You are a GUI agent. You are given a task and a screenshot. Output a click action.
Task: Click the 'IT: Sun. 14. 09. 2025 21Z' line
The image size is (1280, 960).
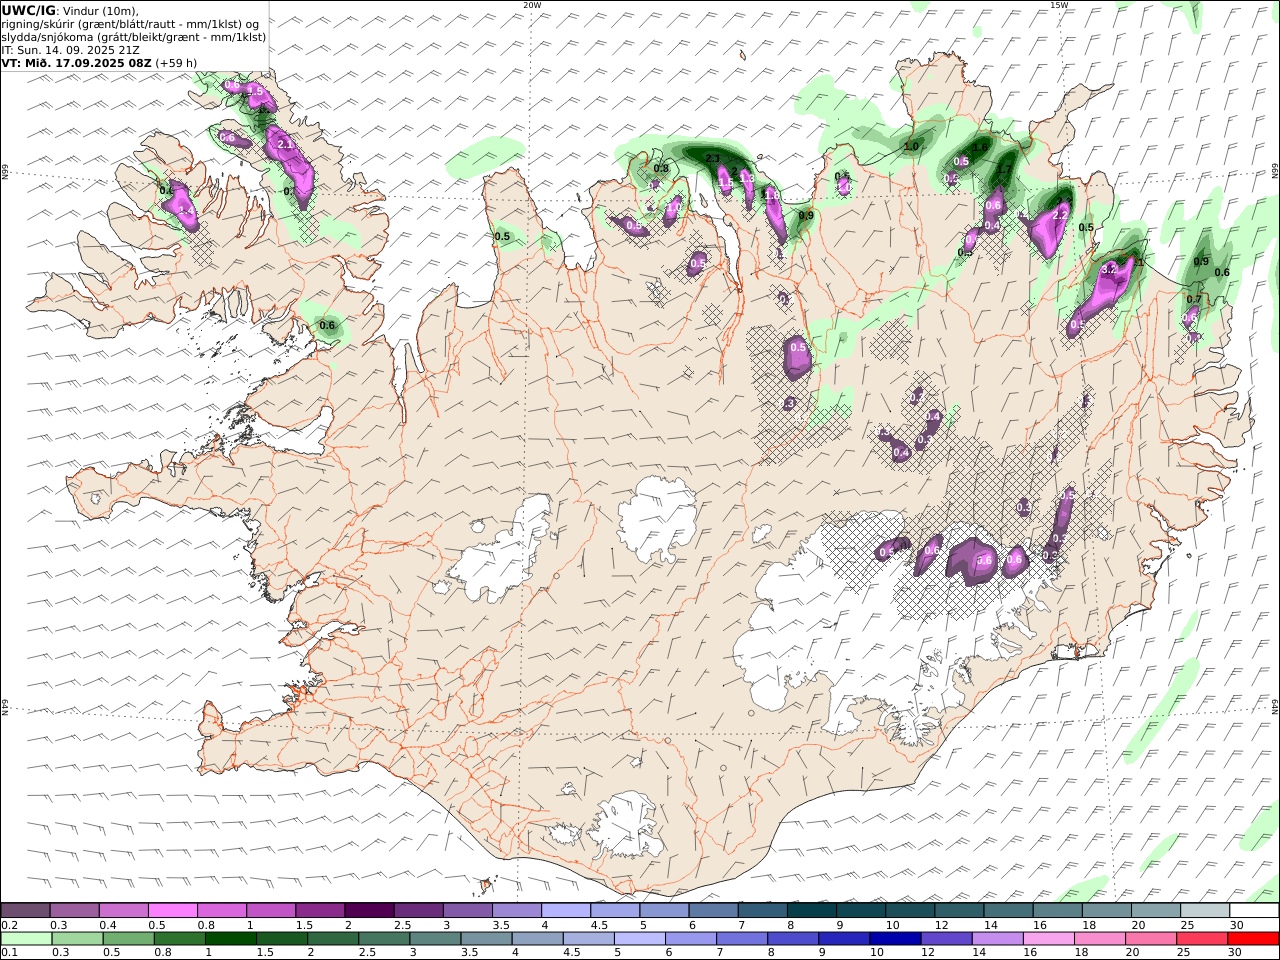[69, 49]
